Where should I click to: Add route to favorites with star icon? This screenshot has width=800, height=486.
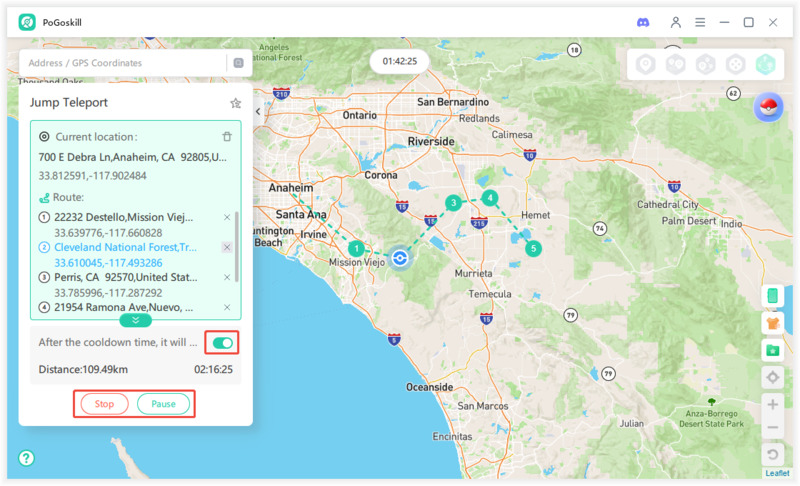(x=236, y=103)
